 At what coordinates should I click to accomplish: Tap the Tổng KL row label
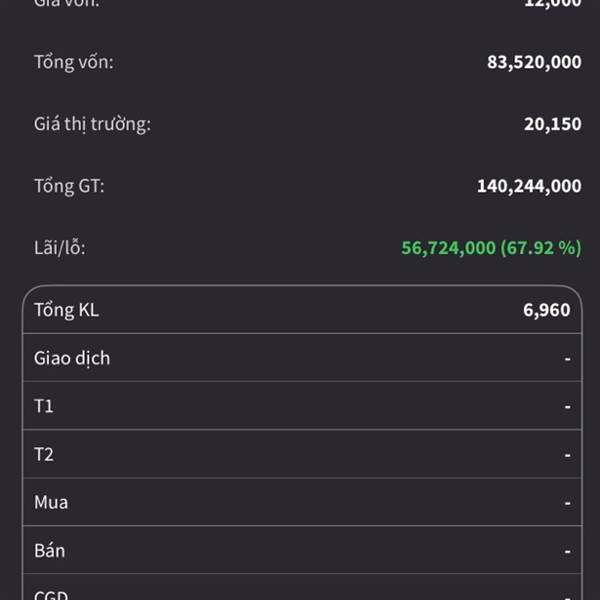pos(66,310)
